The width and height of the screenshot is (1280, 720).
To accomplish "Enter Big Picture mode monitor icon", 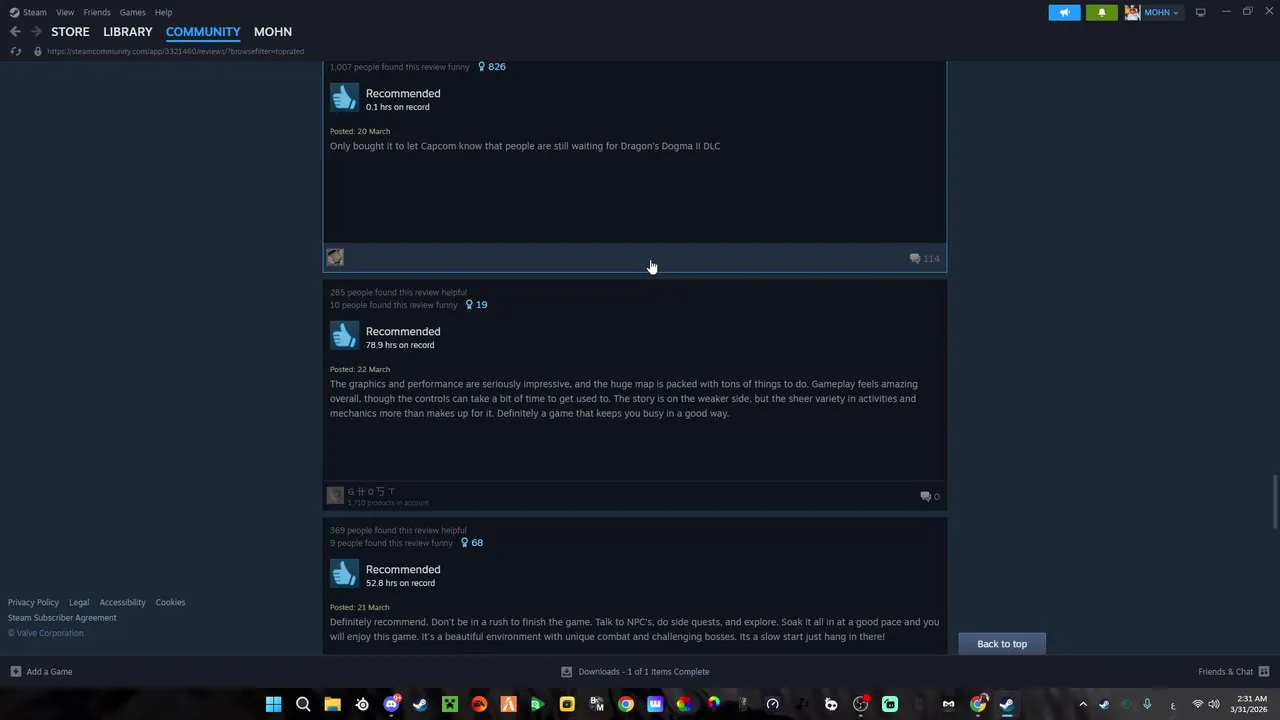I will [x=1200, y=12].
